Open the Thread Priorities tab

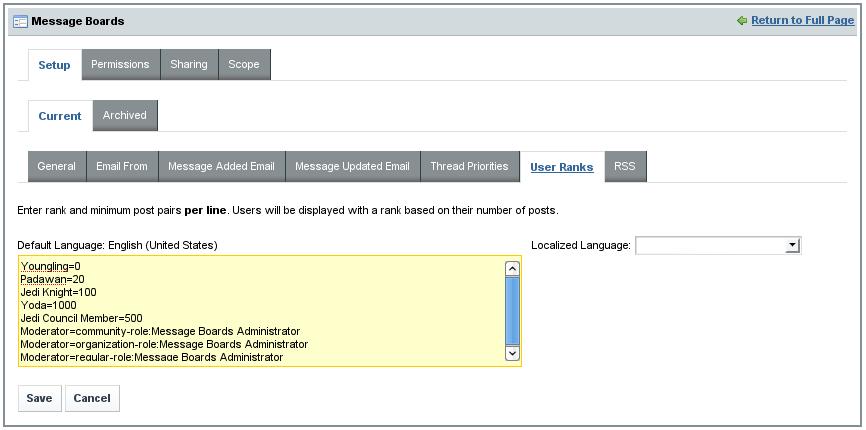click(x=469, y=166)
